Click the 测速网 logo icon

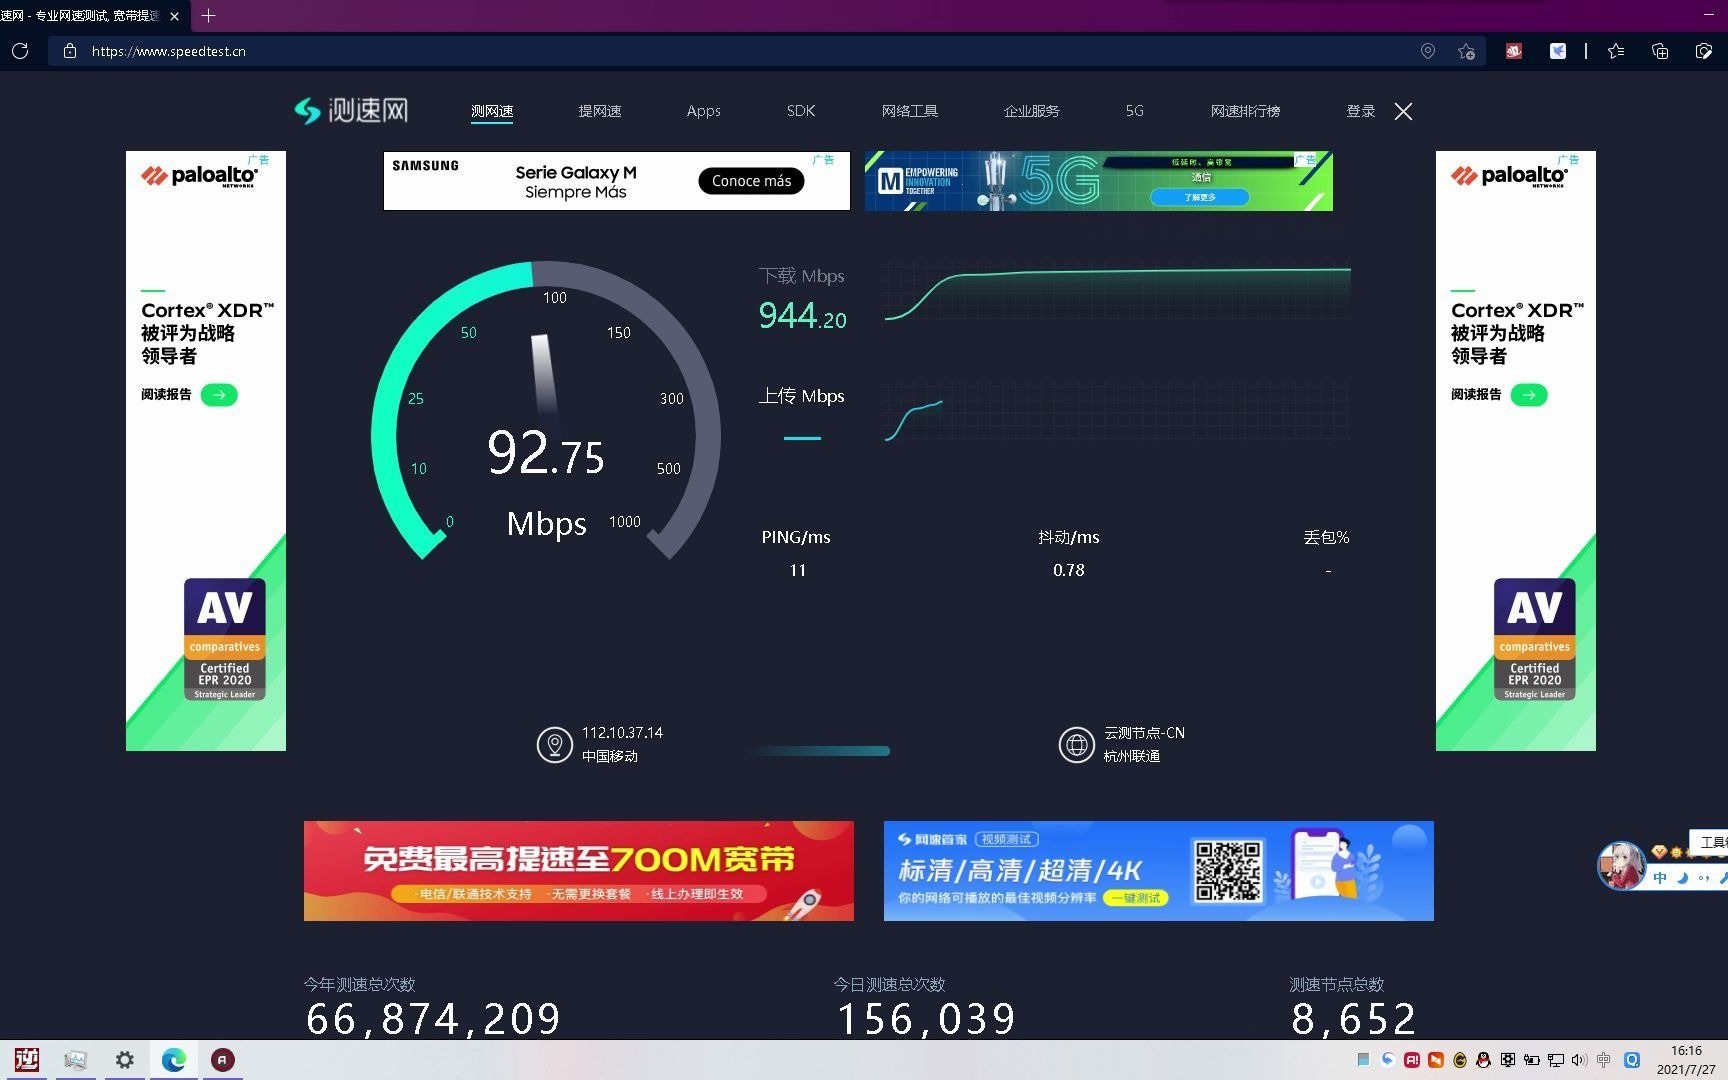(x=306, y=110)
